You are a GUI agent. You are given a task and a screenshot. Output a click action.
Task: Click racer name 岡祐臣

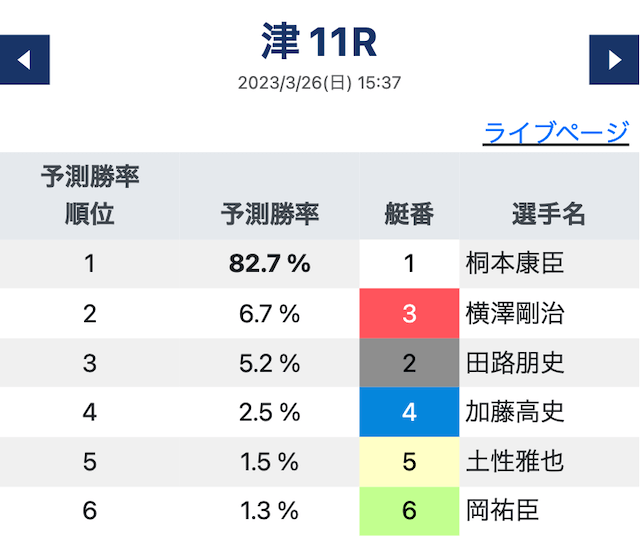(502, 510)
